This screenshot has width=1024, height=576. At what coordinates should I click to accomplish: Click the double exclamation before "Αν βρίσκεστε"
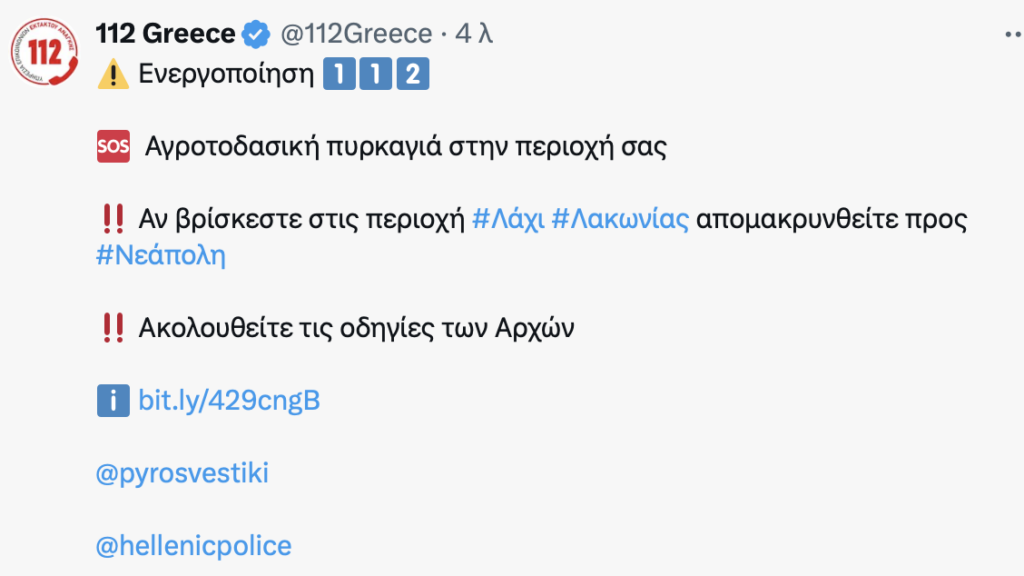point(113,220)
